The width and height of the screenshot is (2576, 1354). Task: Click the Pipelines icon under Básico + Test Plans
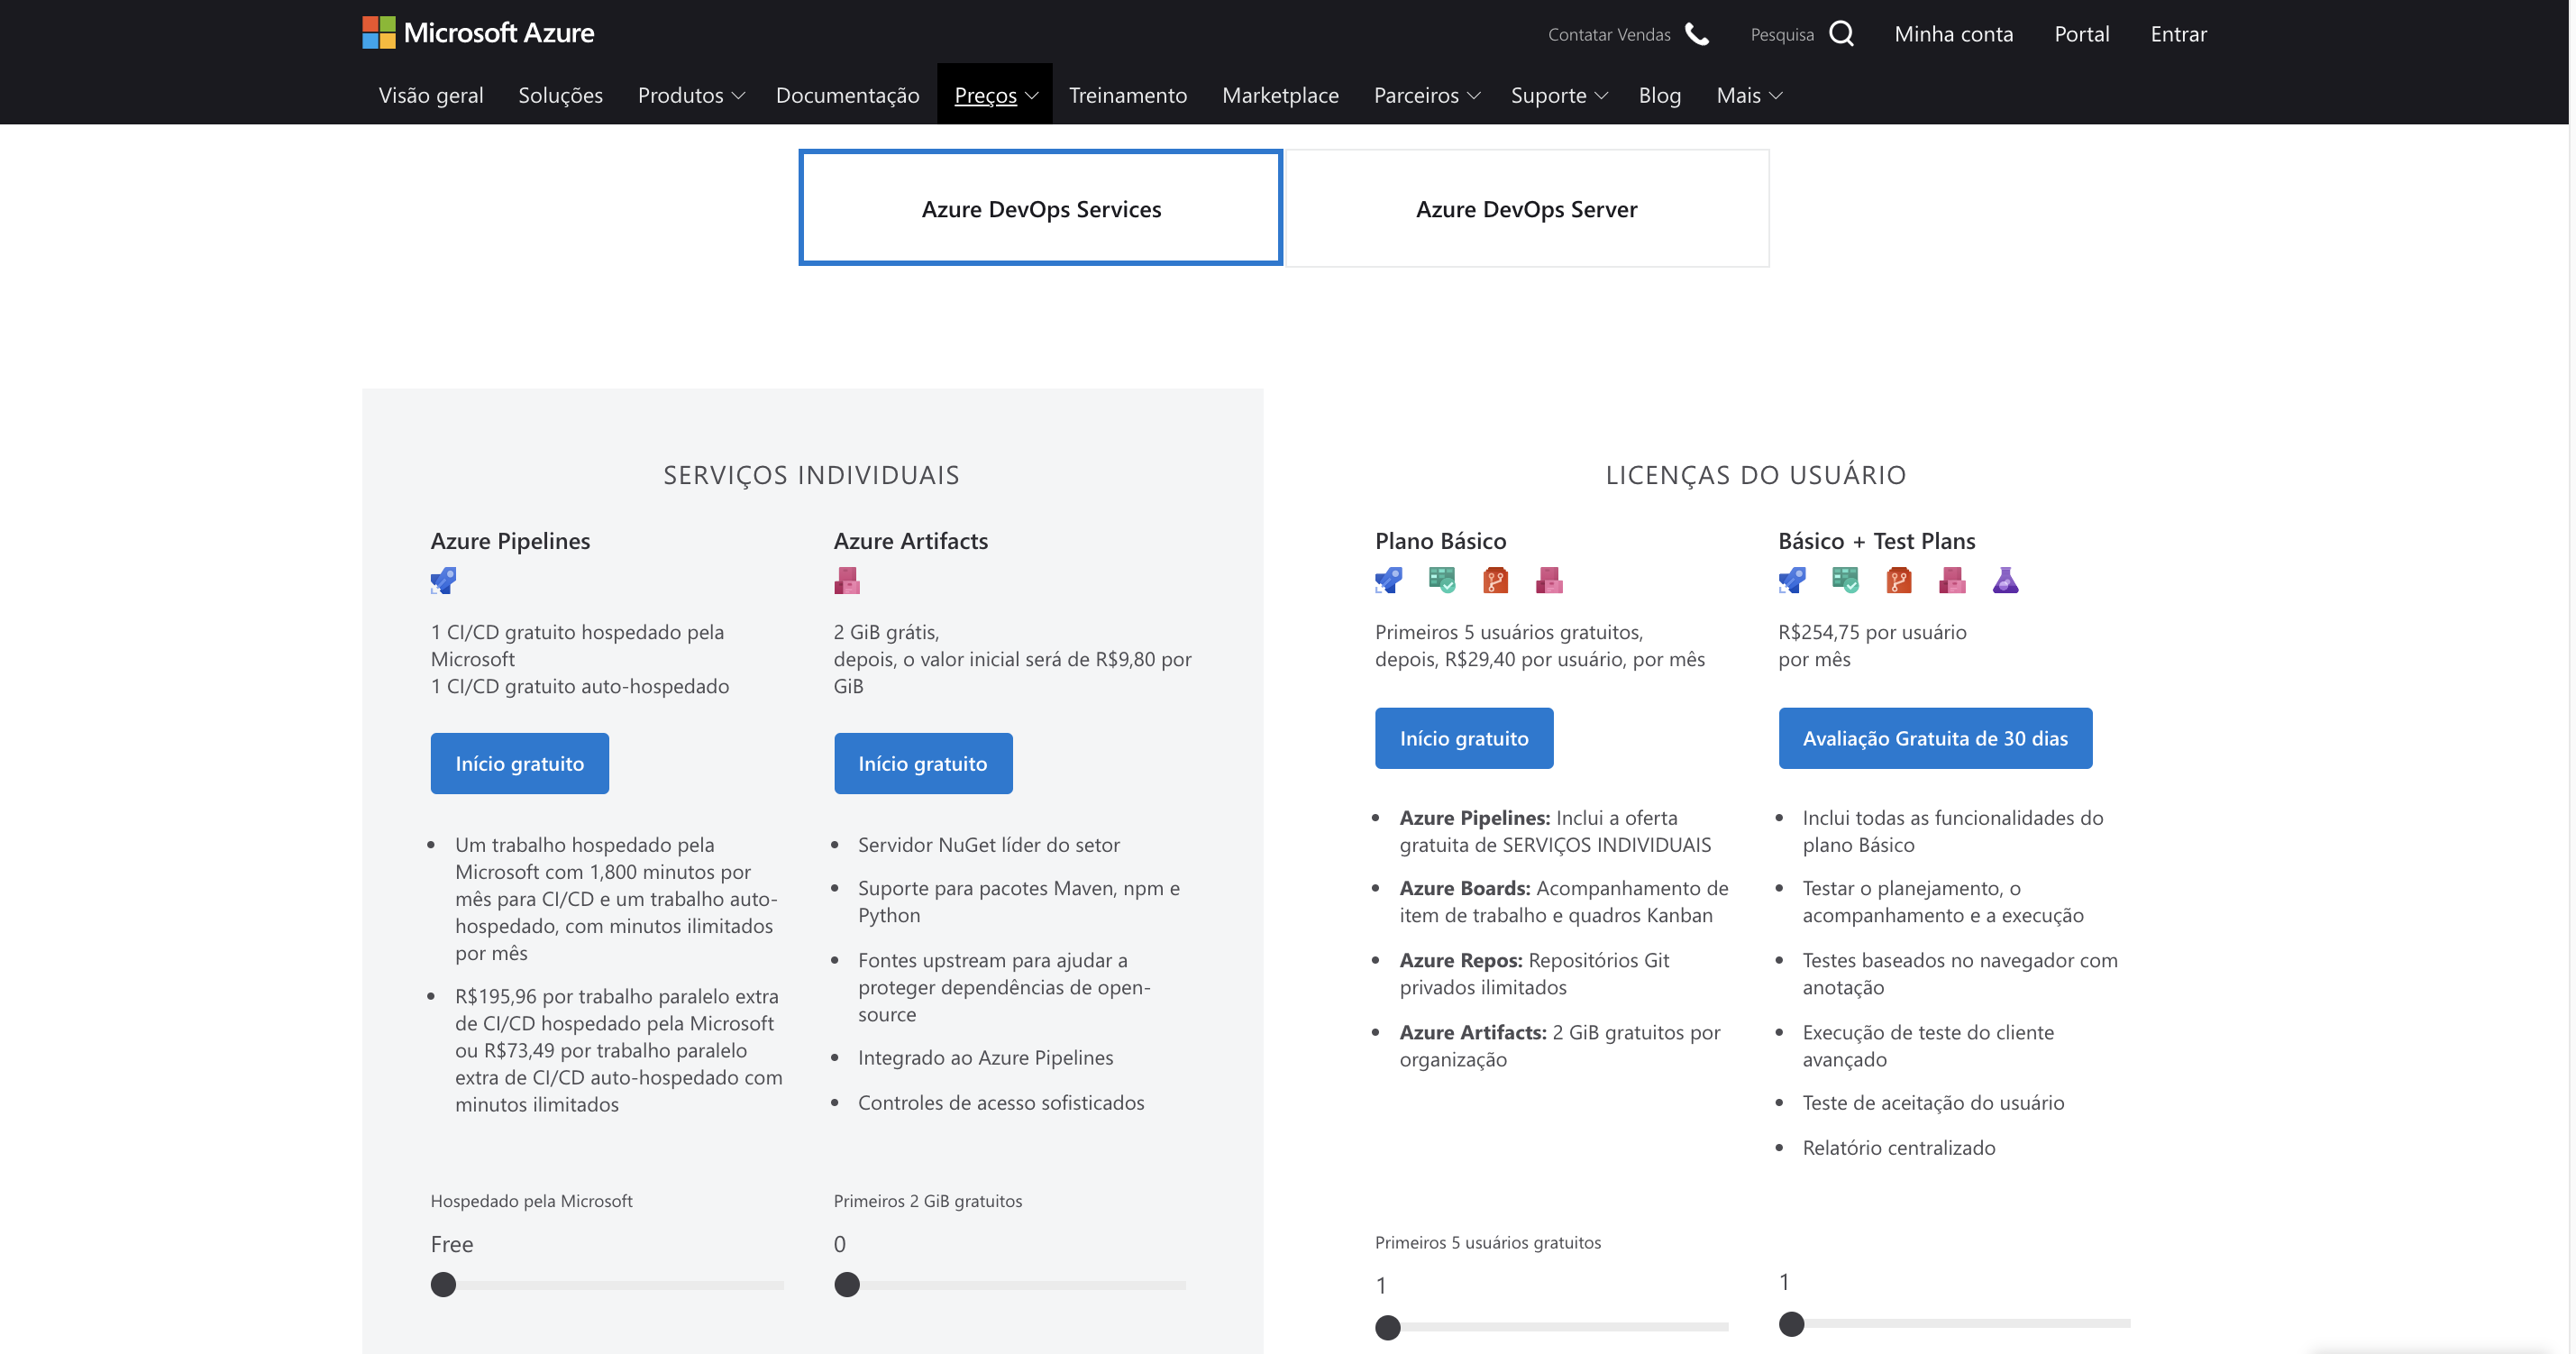tap(1792, 581)
